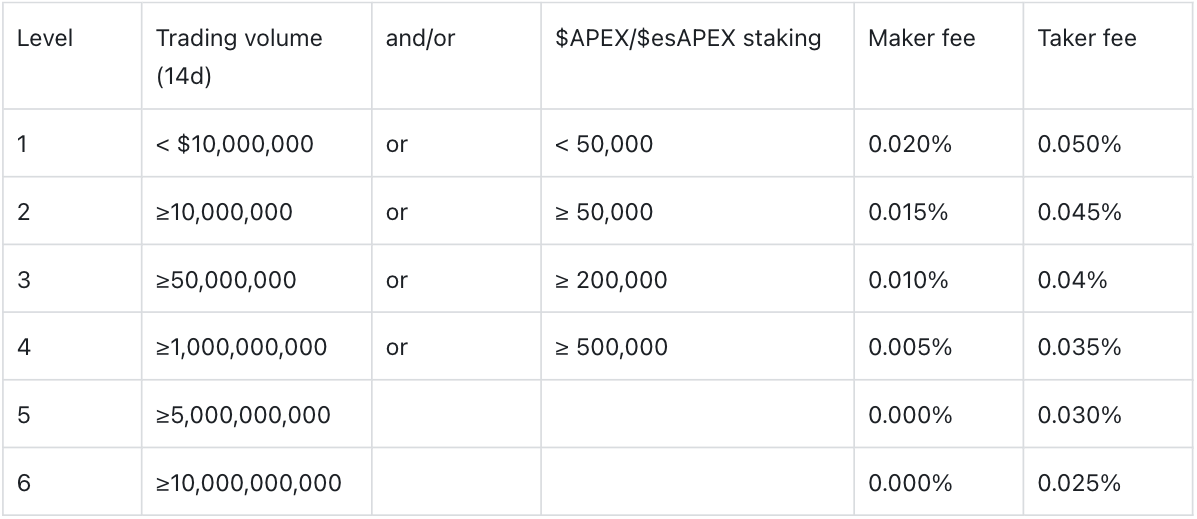Click the < $10,000,000 volume cell
The width and height of the screenshot is (1197, 519).
(235, 144)
